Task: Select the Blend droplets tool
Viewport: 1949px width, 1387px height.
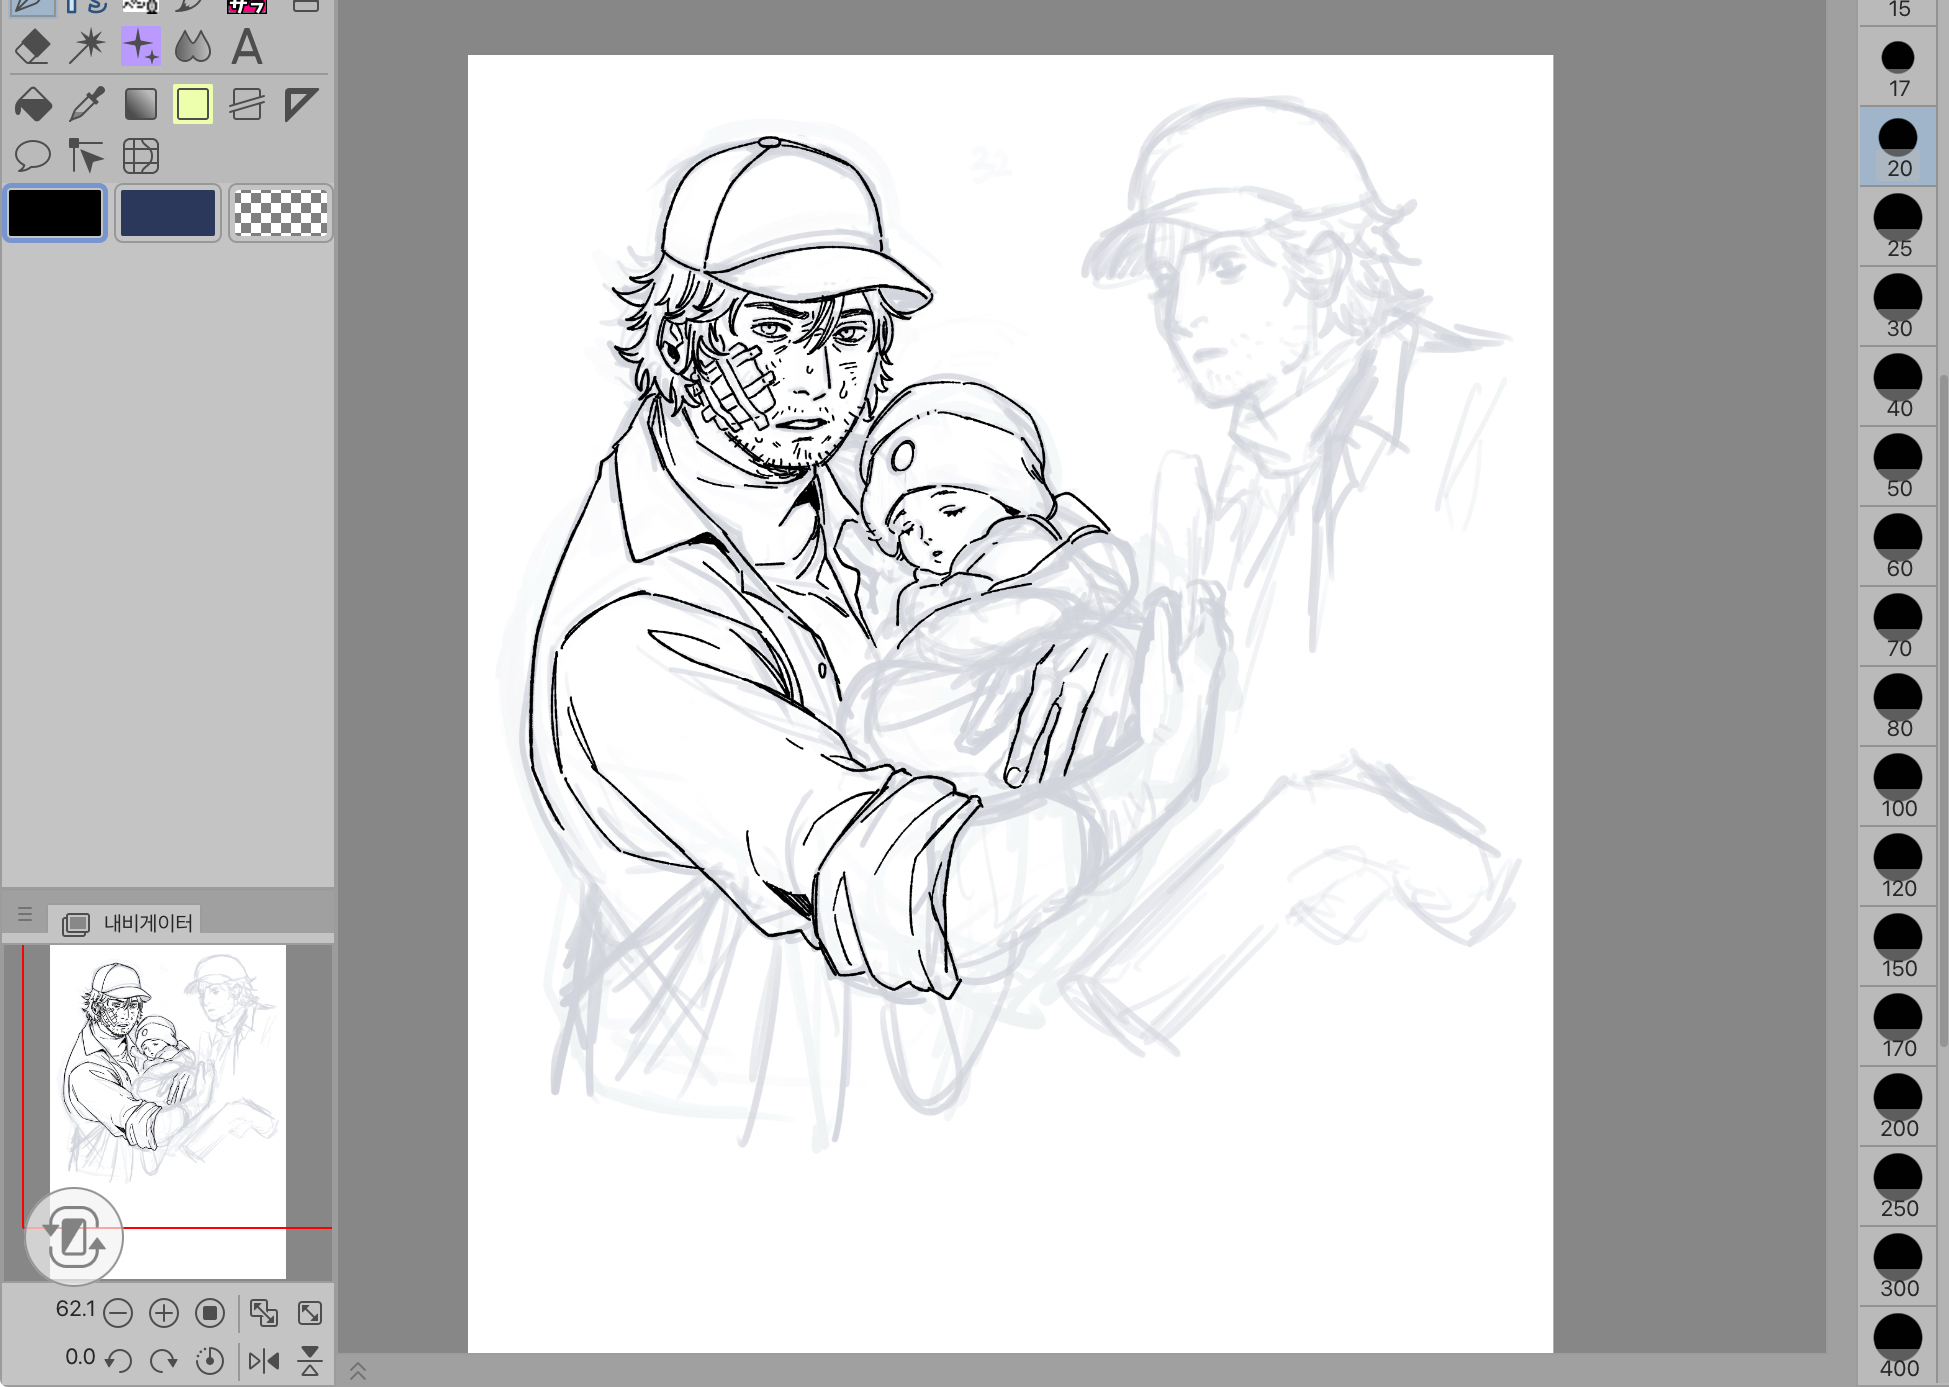Action: click(x=193, y=47)
